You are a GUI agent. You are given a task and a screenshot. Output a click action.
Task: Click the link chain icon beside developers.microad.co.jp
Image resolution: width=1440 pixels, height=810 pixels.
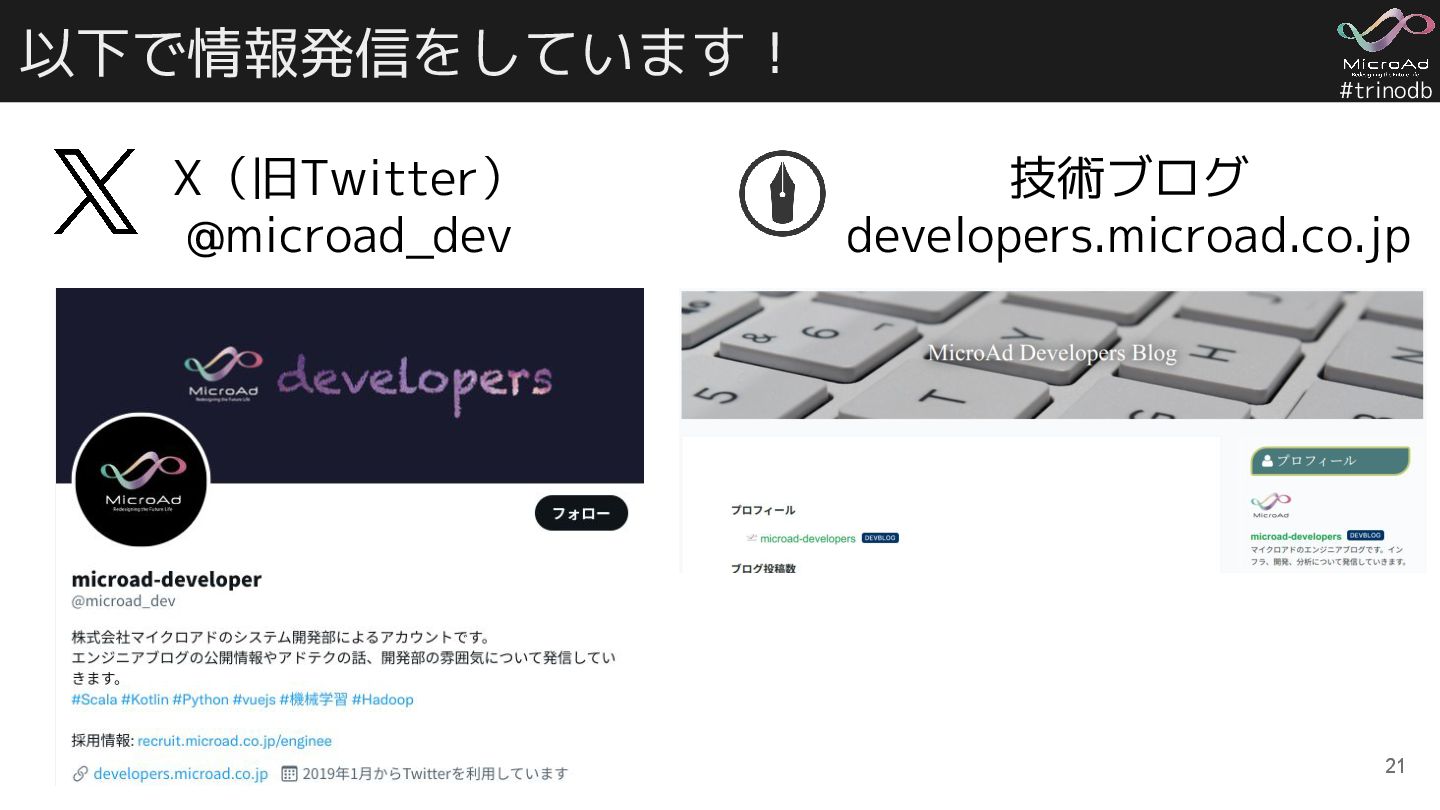click(80, 773)
